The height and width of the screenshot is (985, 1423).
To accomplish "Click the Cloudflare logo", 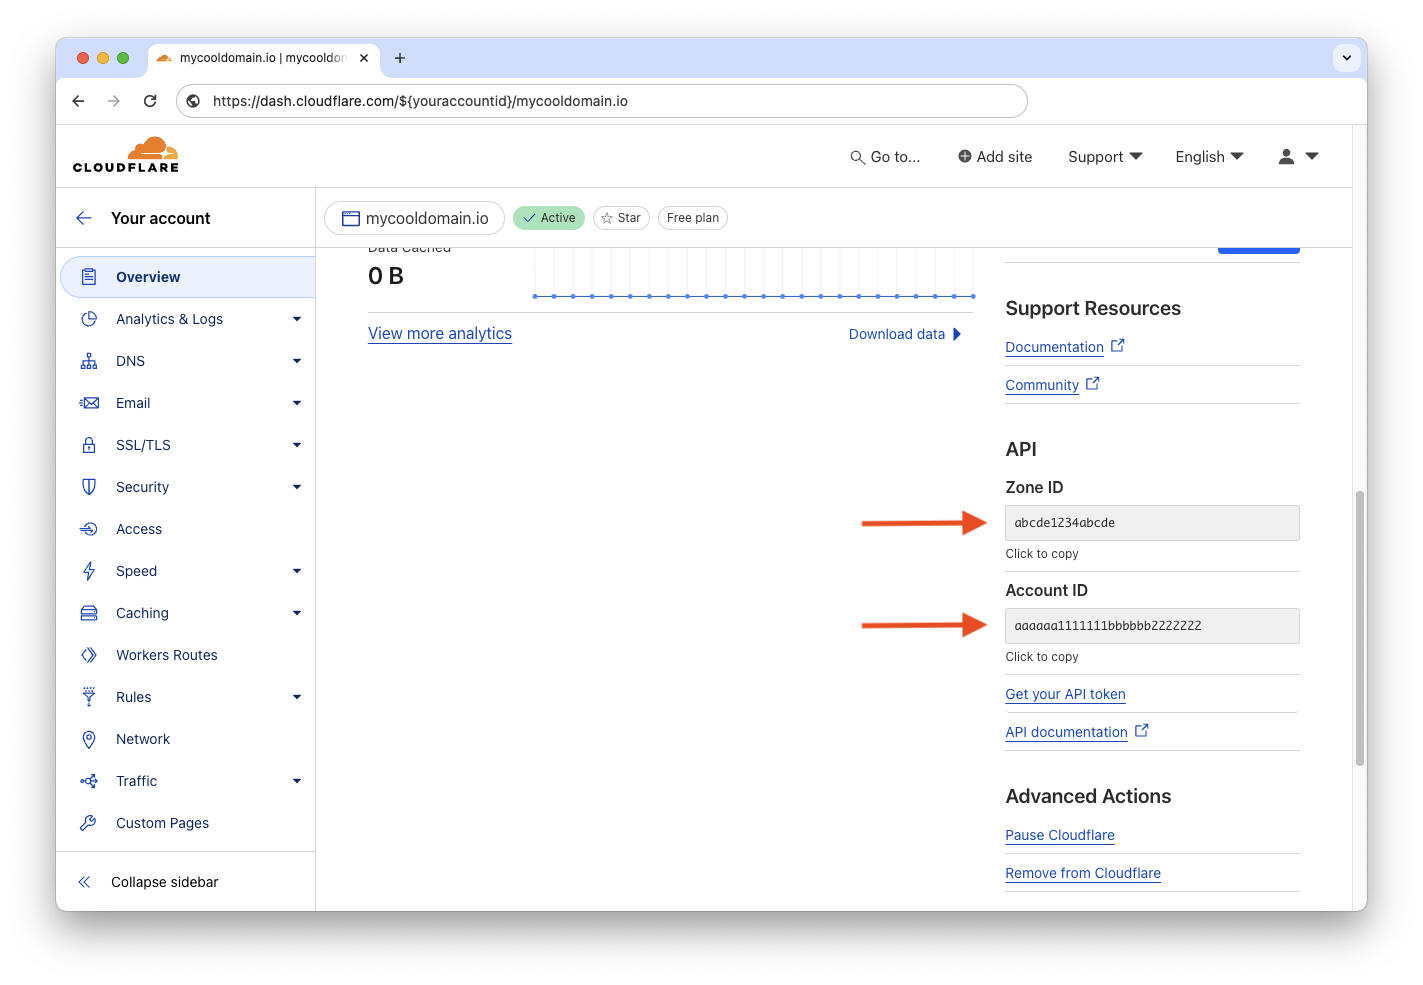I will coord(126,155).
